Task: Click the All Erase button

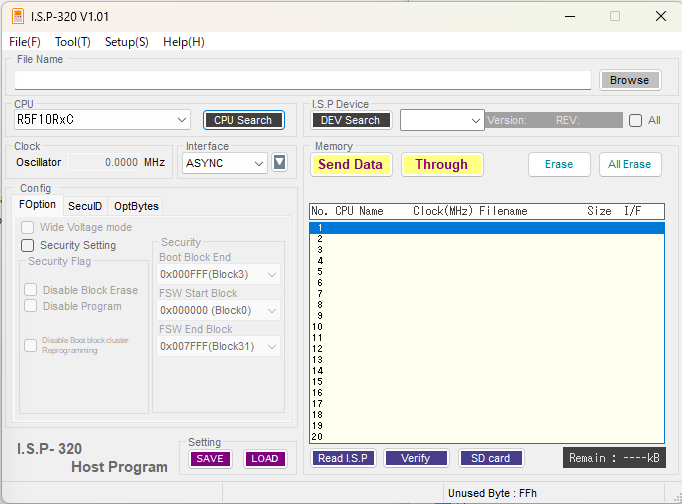Action: pyautogui.click(x=630, y=164)
